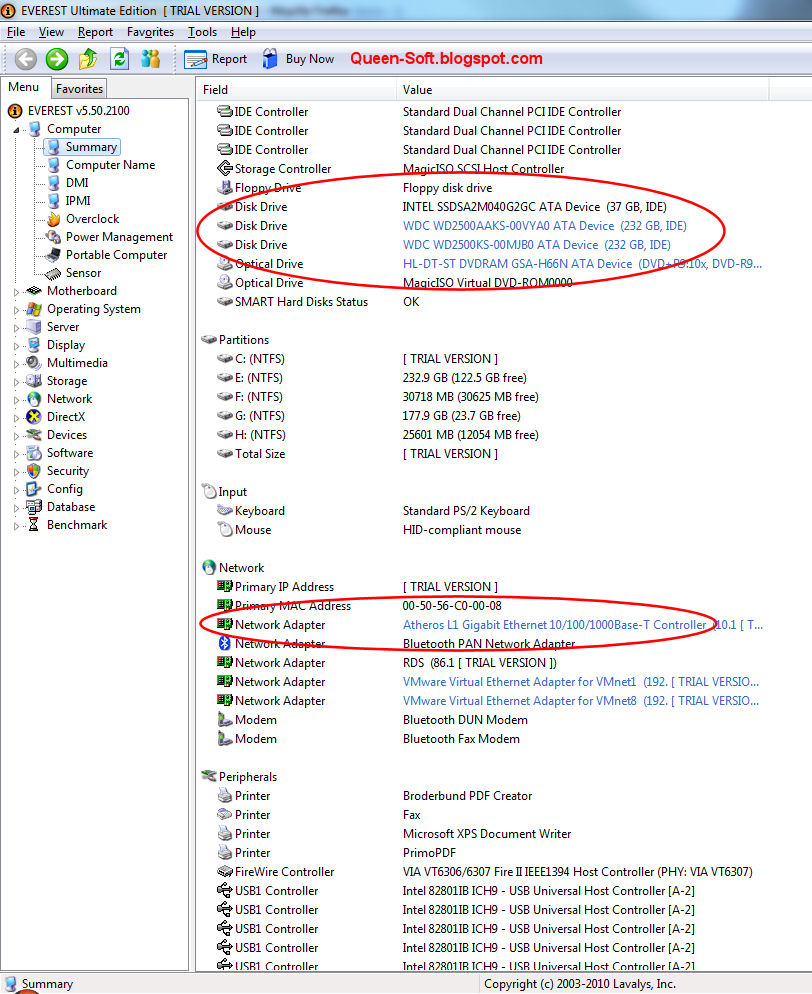Viewport: 812px width, 994px height.
Task: Open VMware Virtual Ethernet Adapter VMnet8 link
Action: (x=581, y=701)
